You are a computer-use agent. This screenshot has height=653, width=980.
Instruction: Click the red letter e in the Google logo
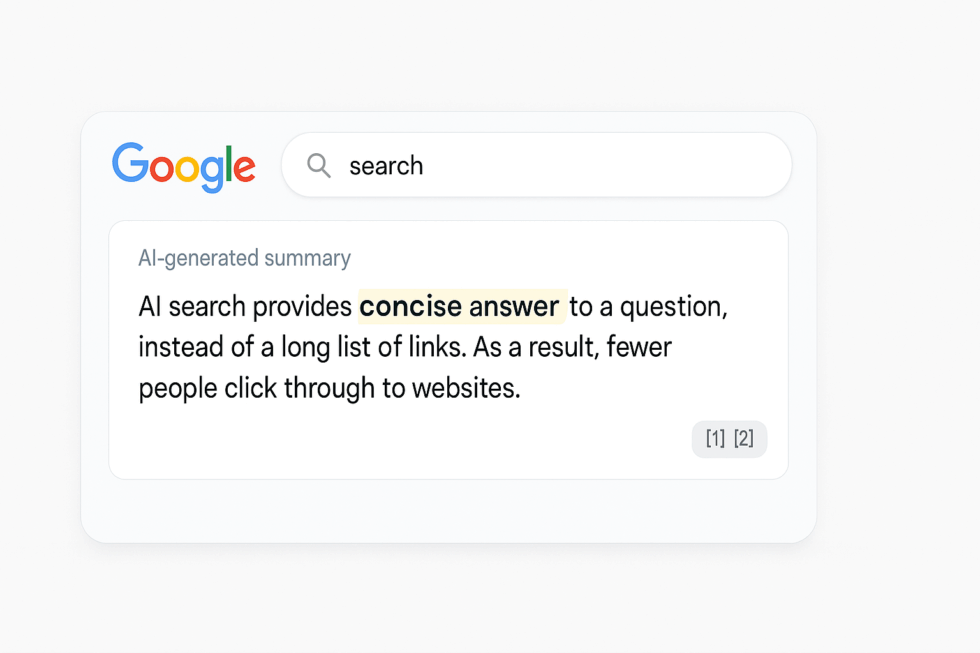[x=243, y=168]
